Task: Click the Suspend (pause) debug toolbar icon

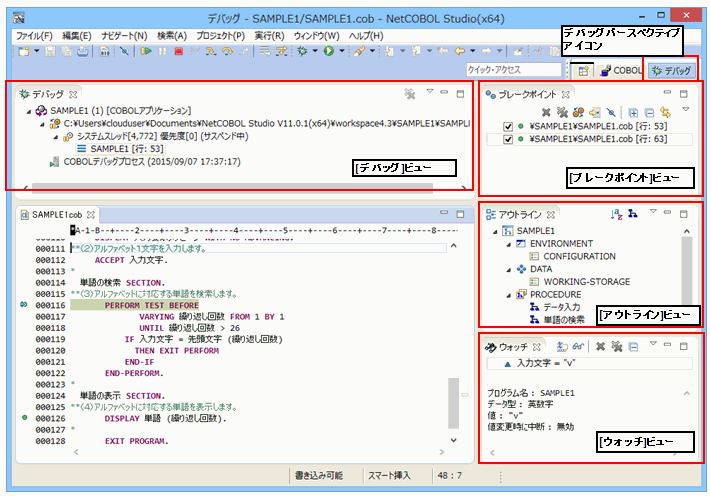Action: 162,52
